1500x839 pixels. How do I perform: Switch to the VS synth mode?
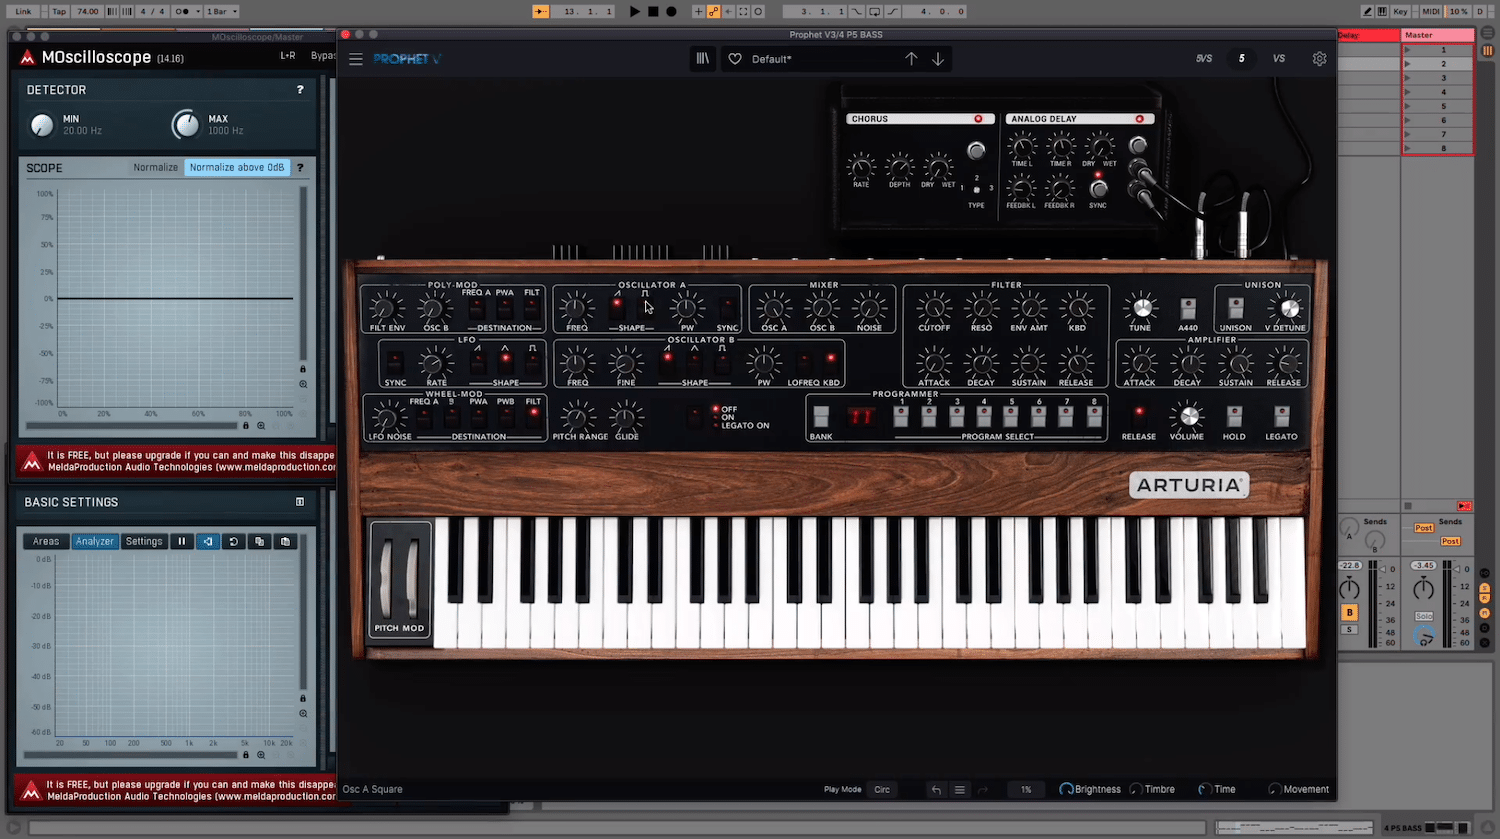click(x=1279, y=59)
